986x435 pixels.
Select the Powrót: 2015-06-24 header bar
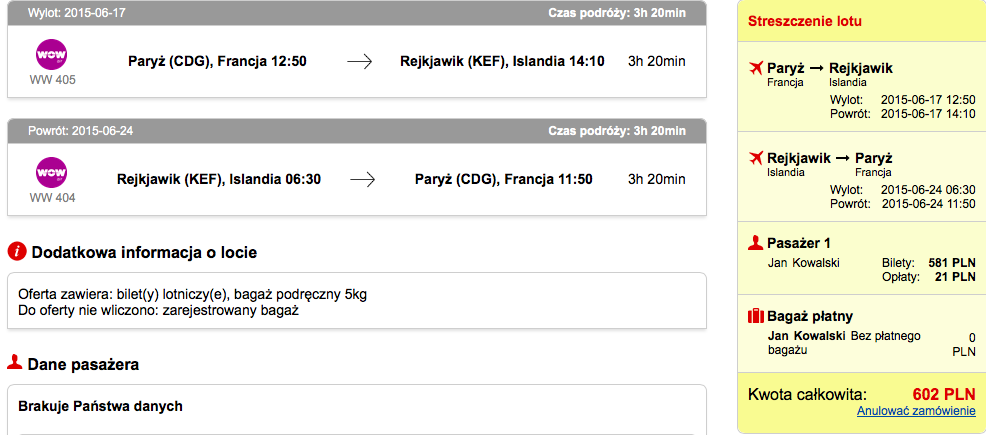coord(357,131)
